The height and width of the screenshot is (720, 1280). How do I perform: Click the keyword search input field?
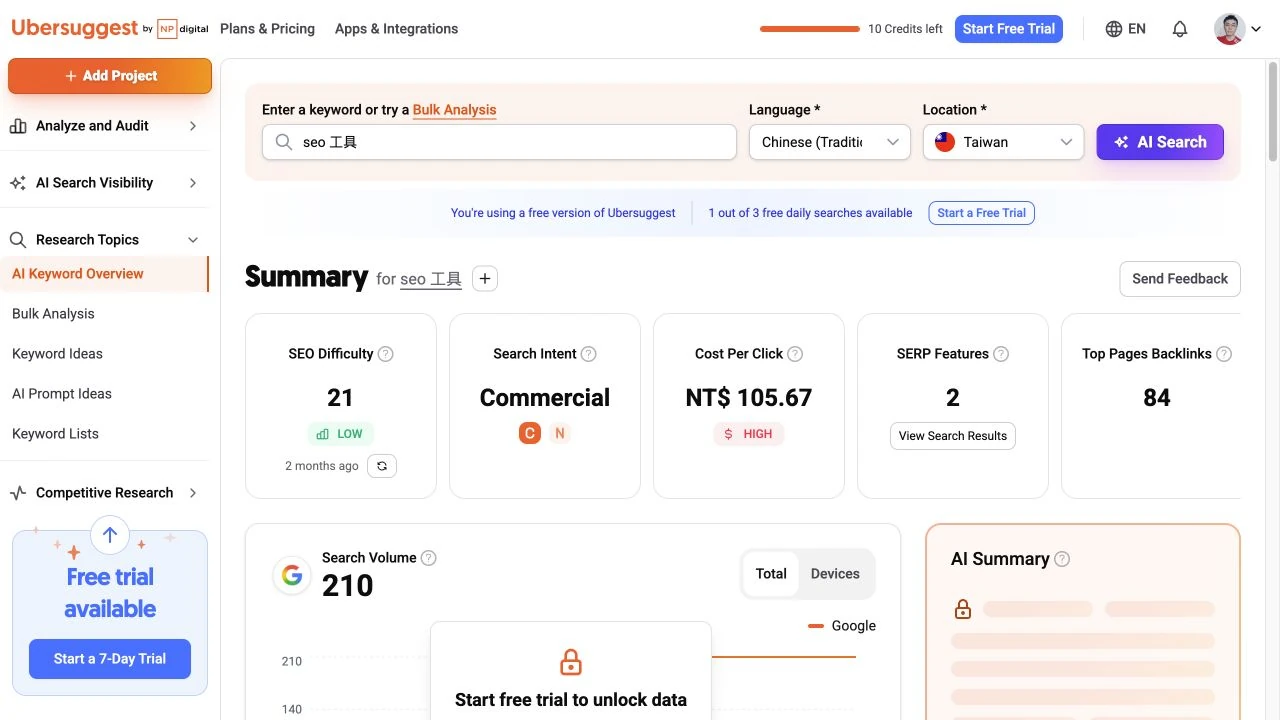tap(499, 142)
